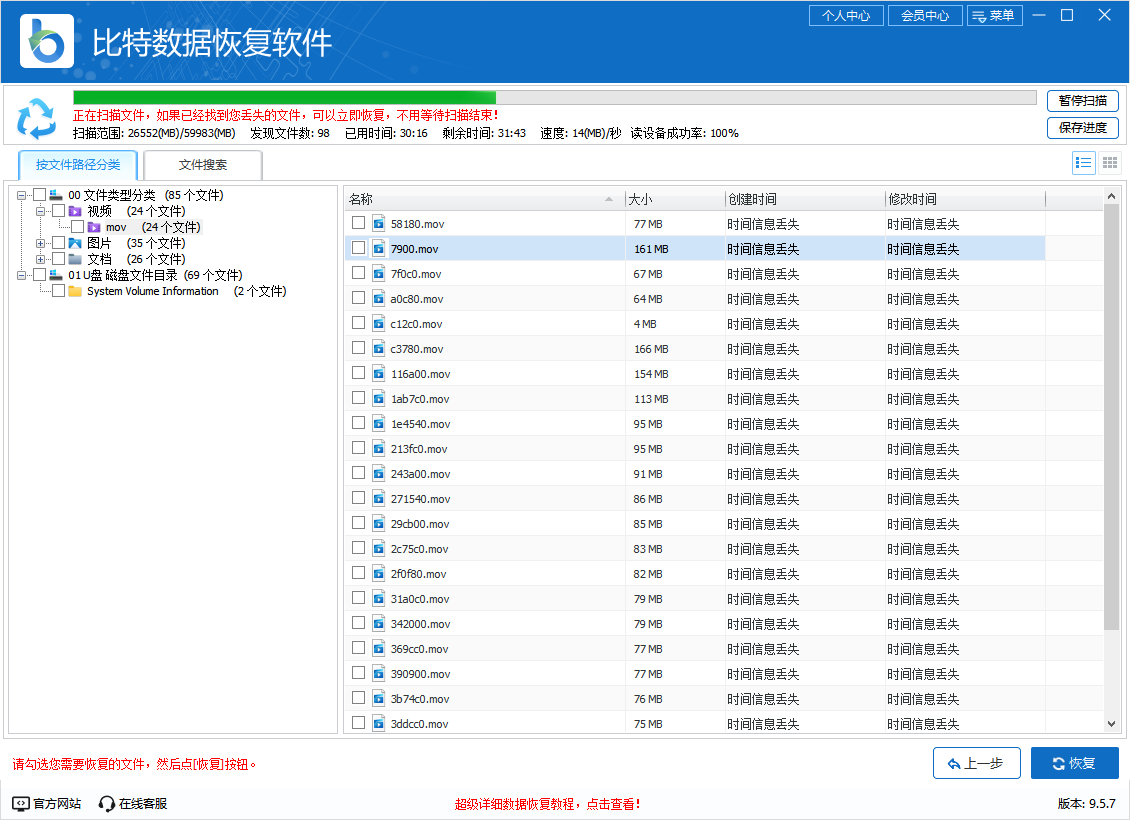Click the file list vertical scrollbar thumb
1130x820 pixels.
point(1111,418)
